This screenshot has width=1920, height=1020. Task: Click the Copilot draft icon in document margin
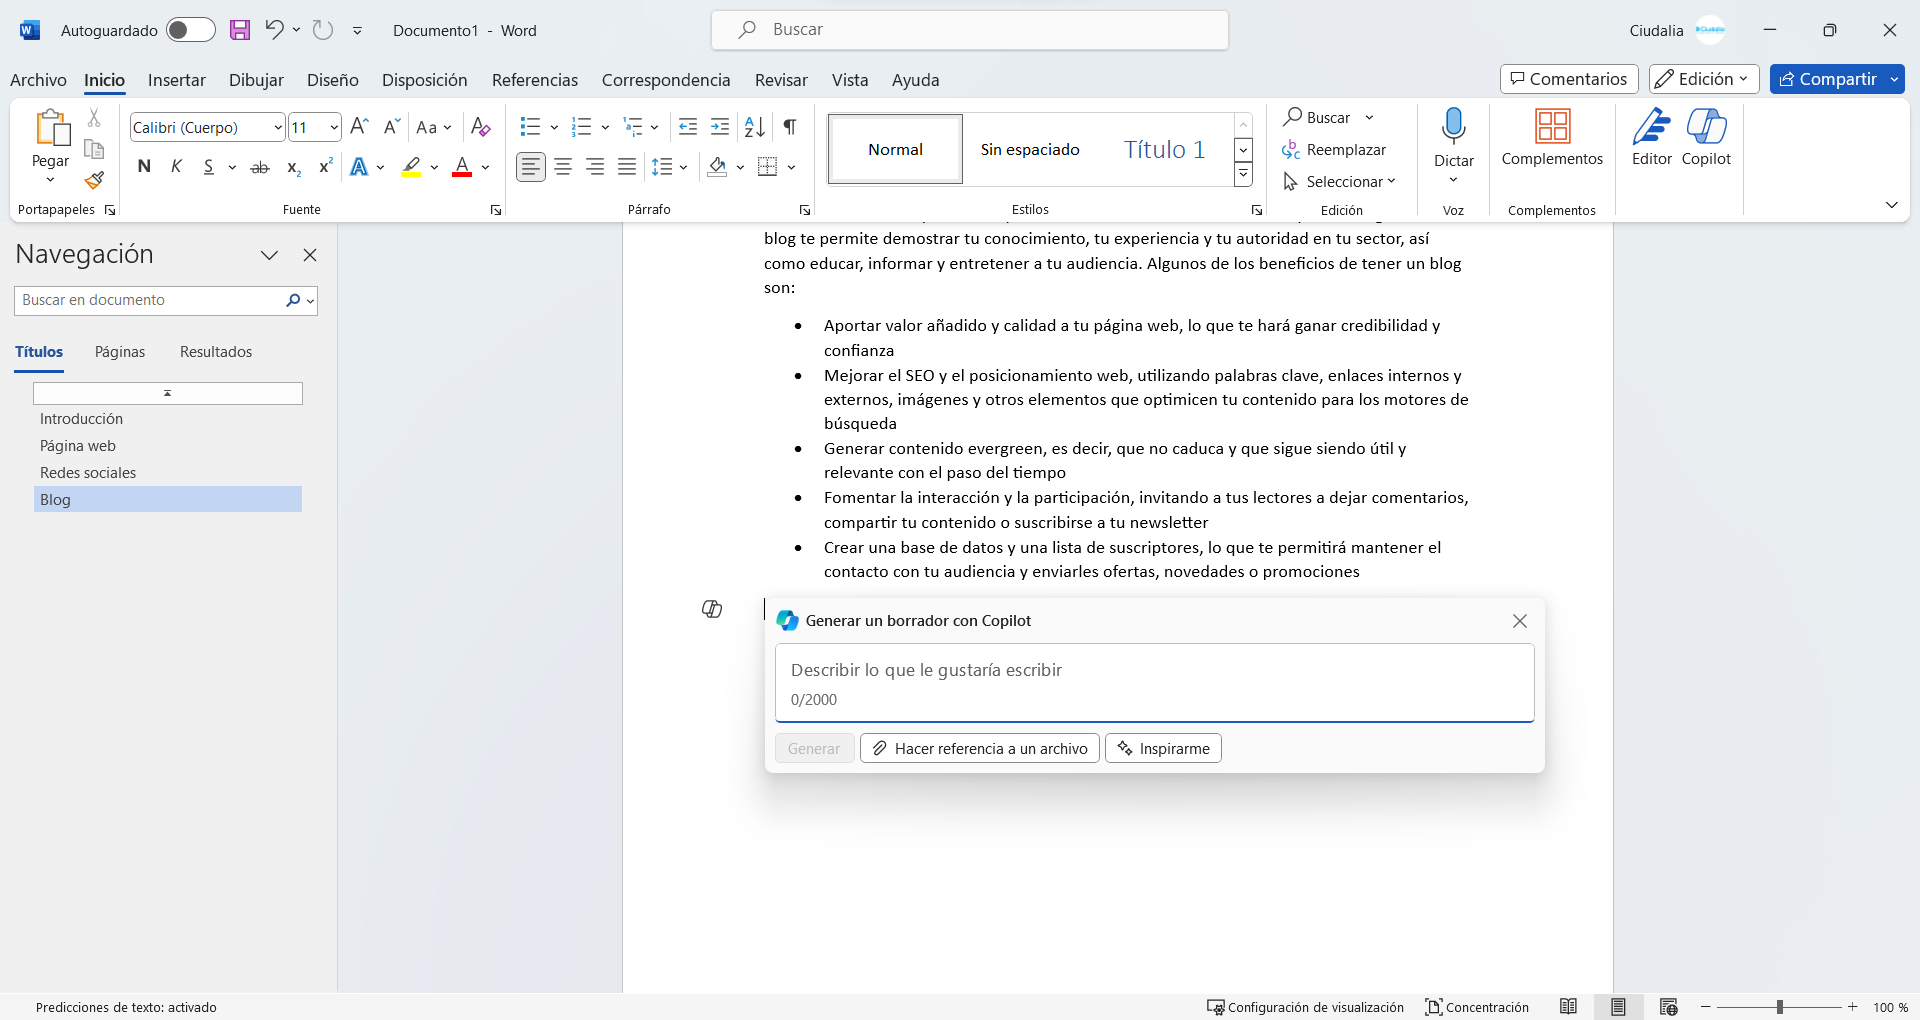(712, 609)
